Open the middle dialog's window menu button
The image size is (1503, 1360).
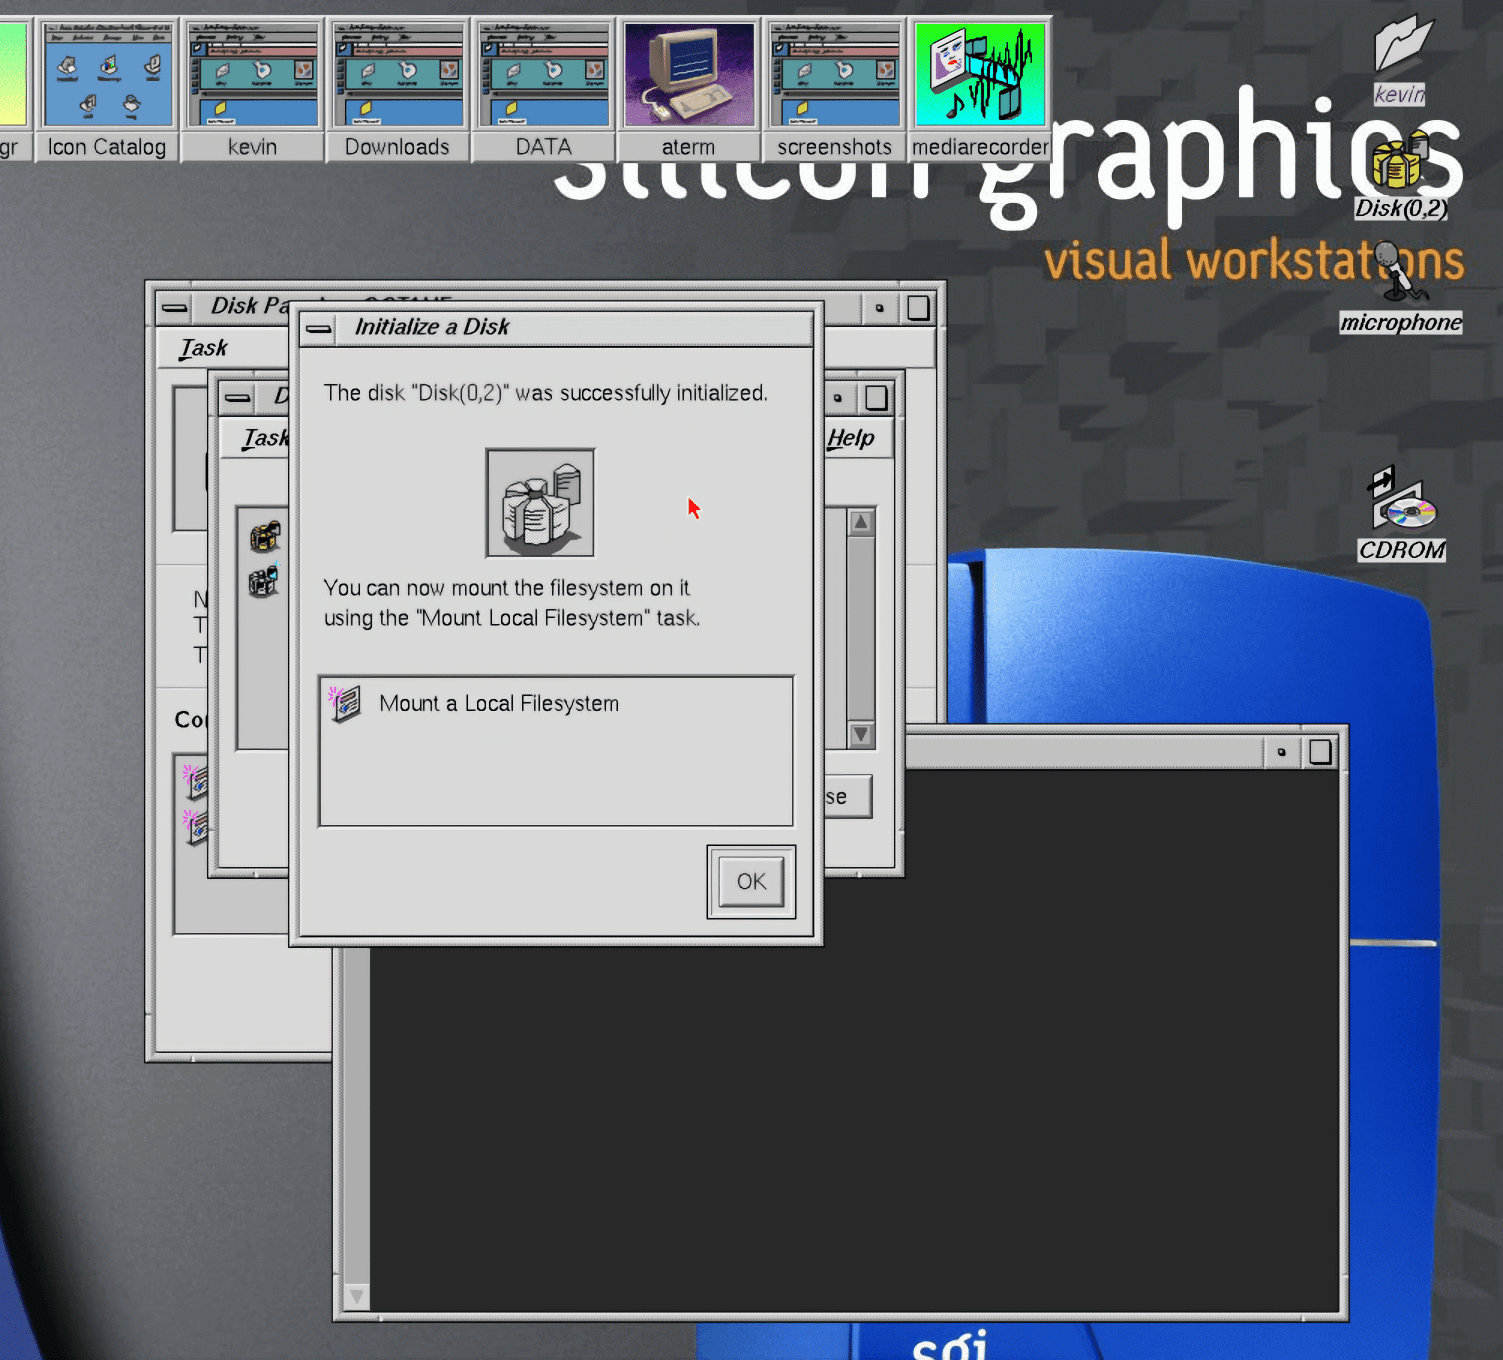pos(238,398)
